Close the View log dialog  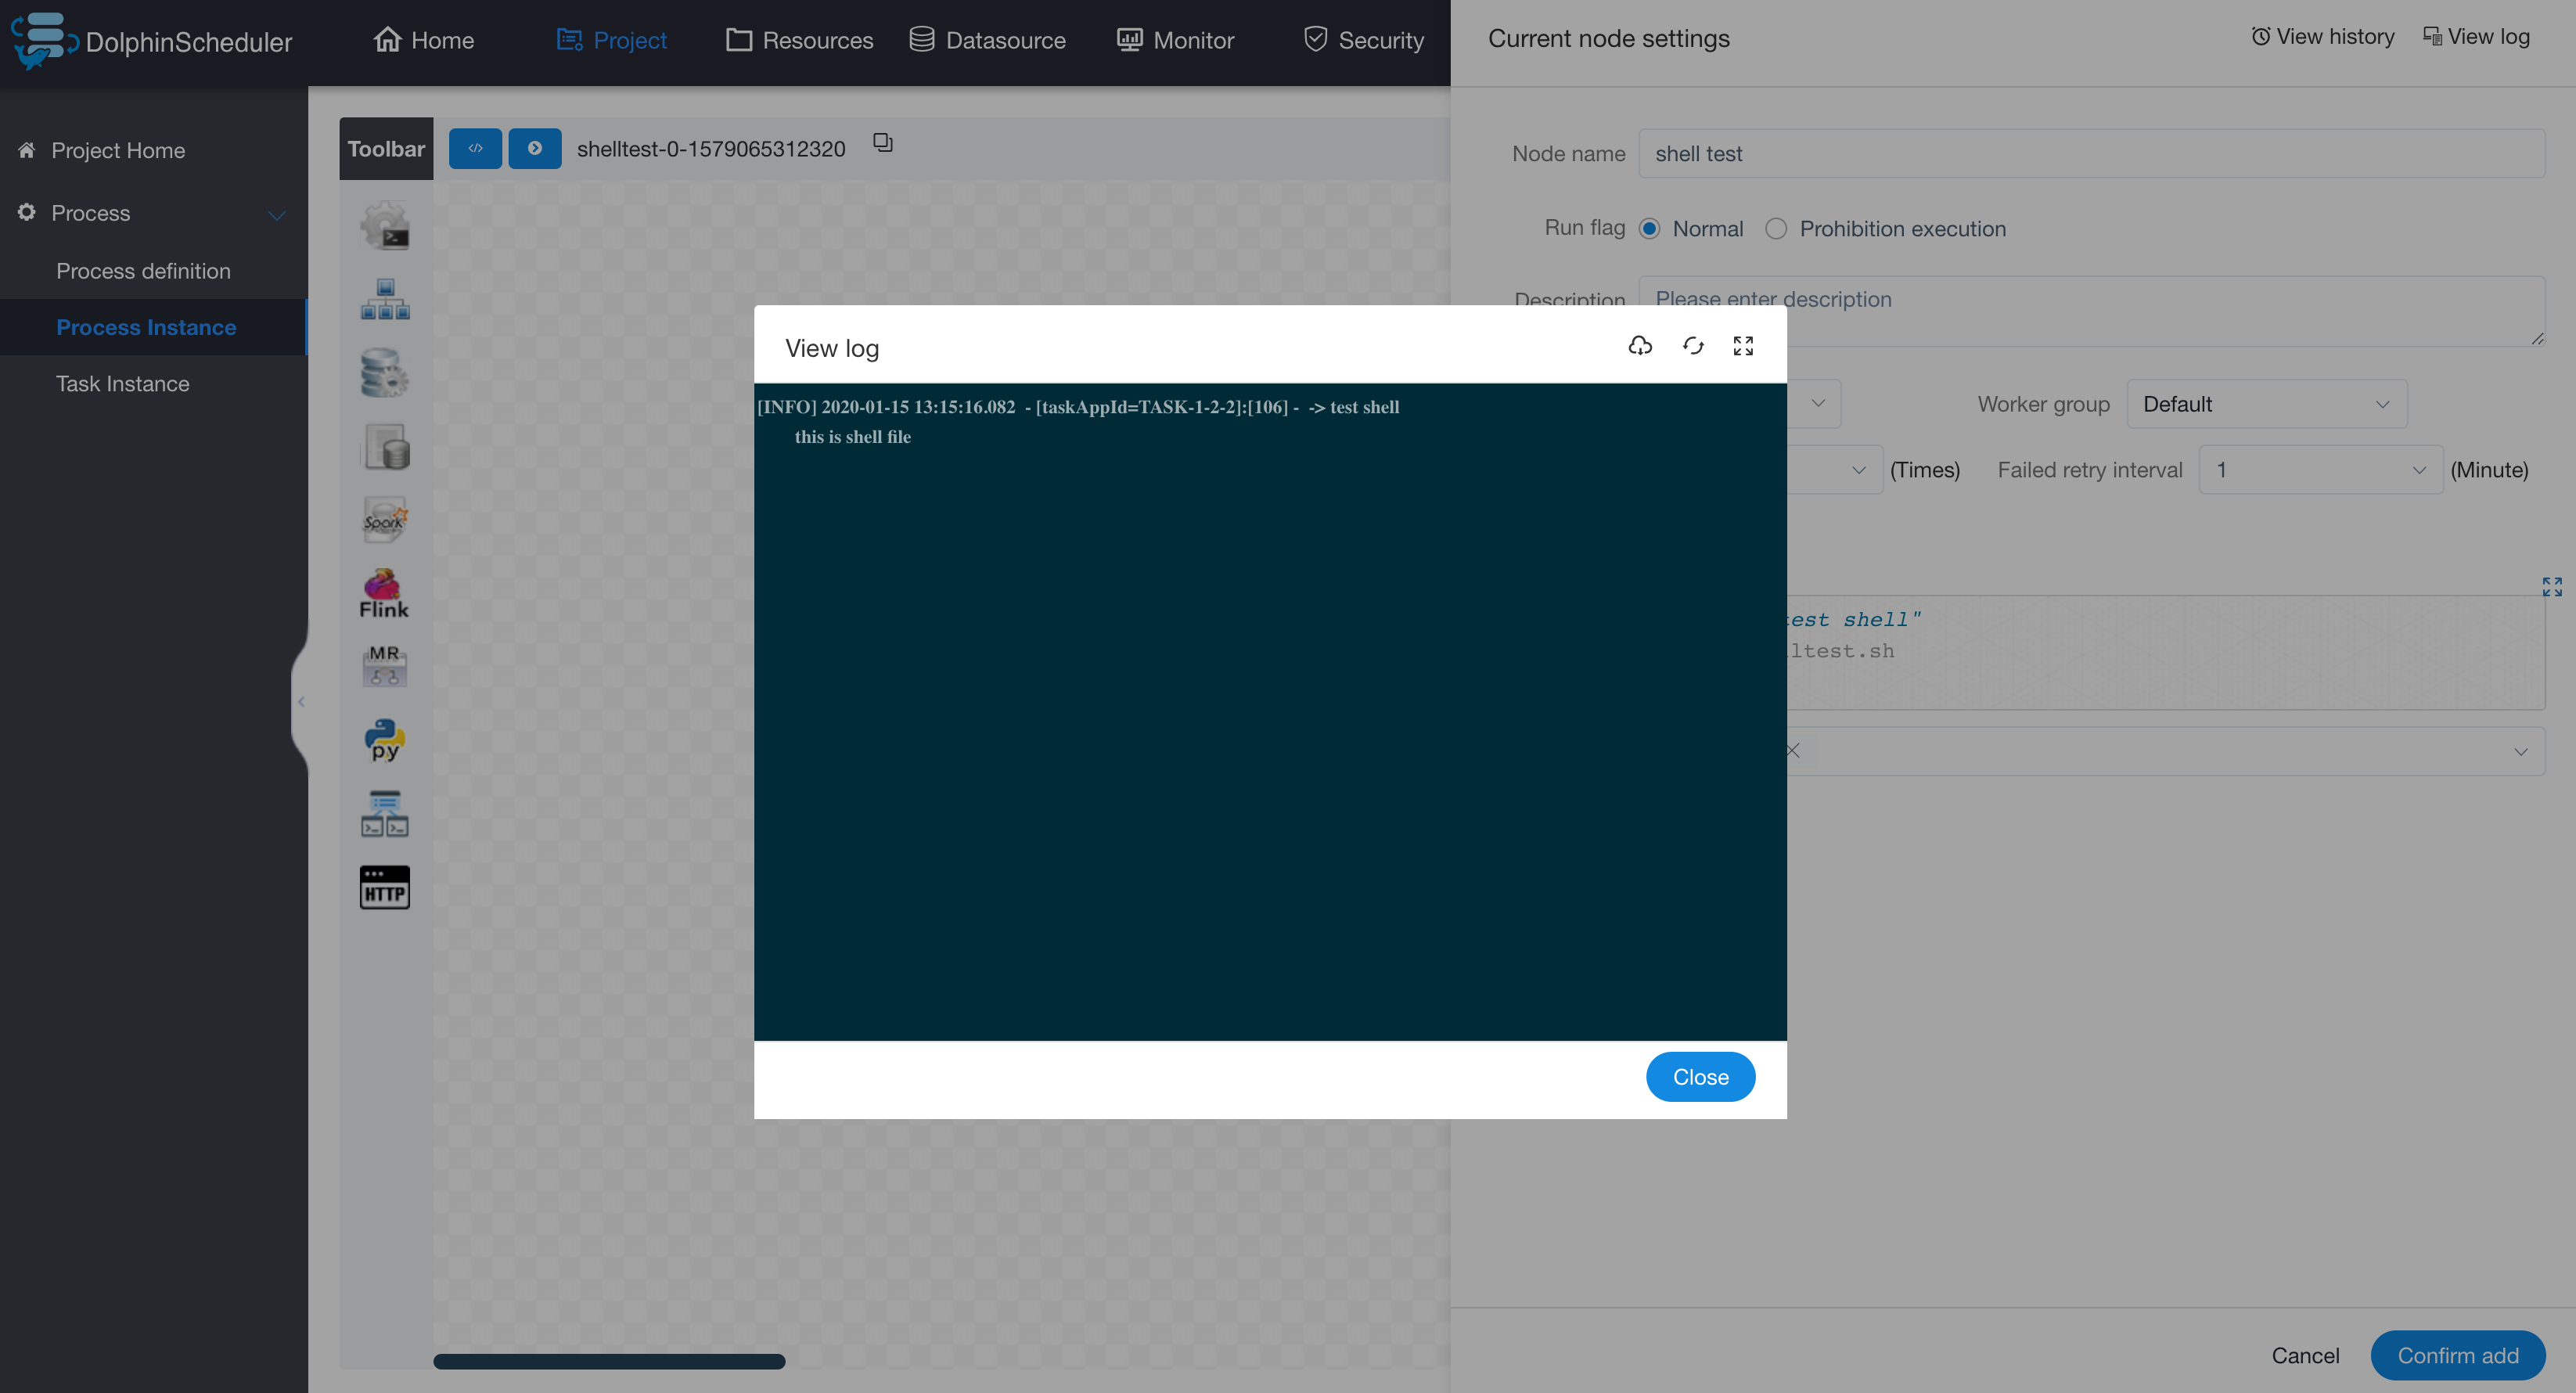point(1700,1077)
